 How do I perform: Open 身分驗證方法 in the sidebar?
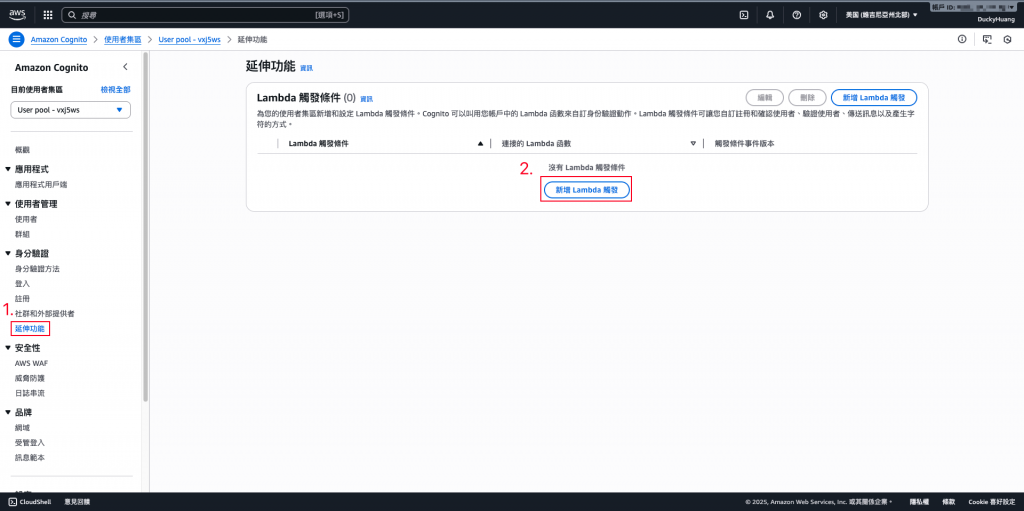coord(37,269)
